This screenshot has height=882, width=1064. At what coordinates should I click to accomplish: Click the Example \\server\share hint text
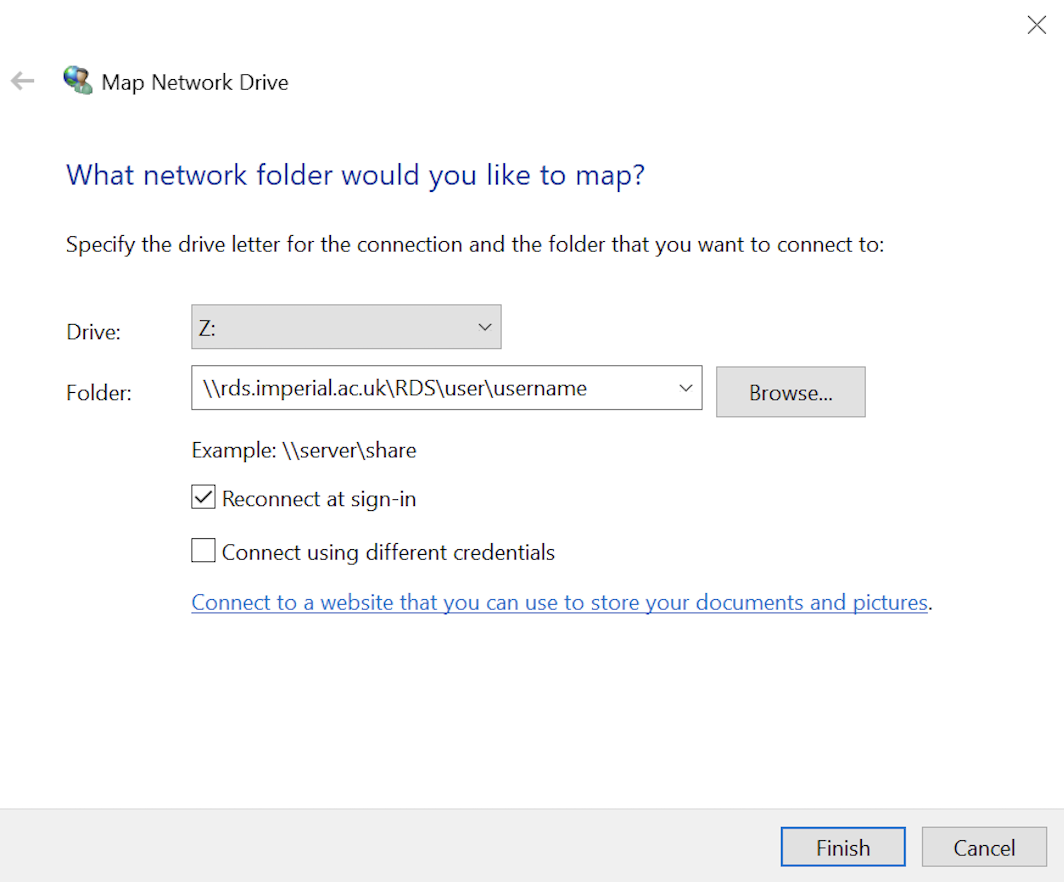(x=304, y=450)
